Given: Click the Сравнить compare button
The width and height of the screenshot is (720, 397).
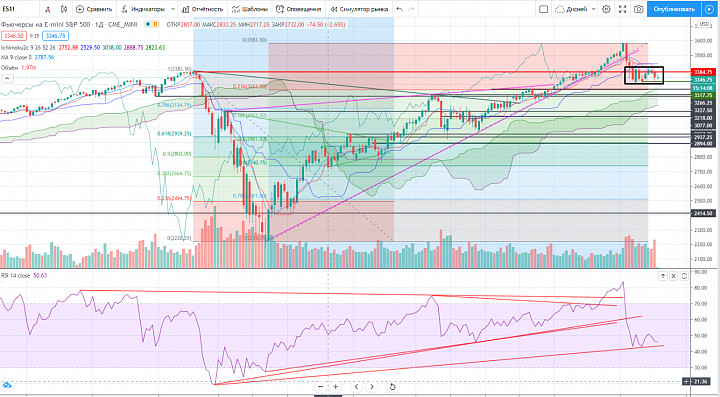Looking at the screenshot, I should (94, 9).
